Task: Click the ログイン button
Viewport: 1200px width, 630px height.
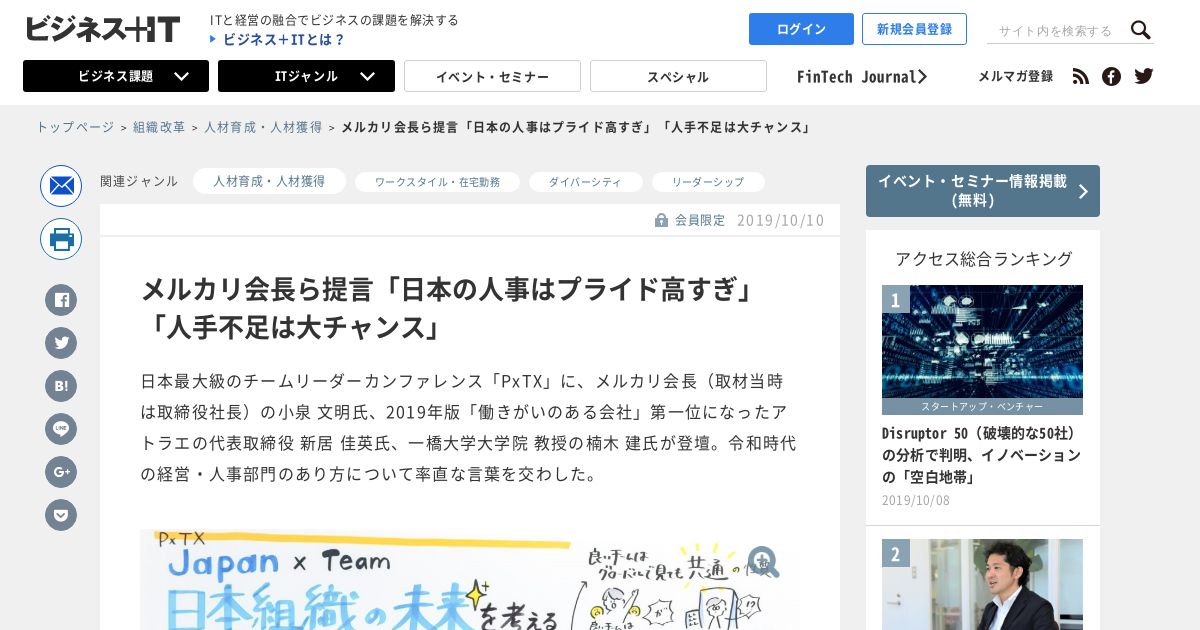Action: coord(801,29)
